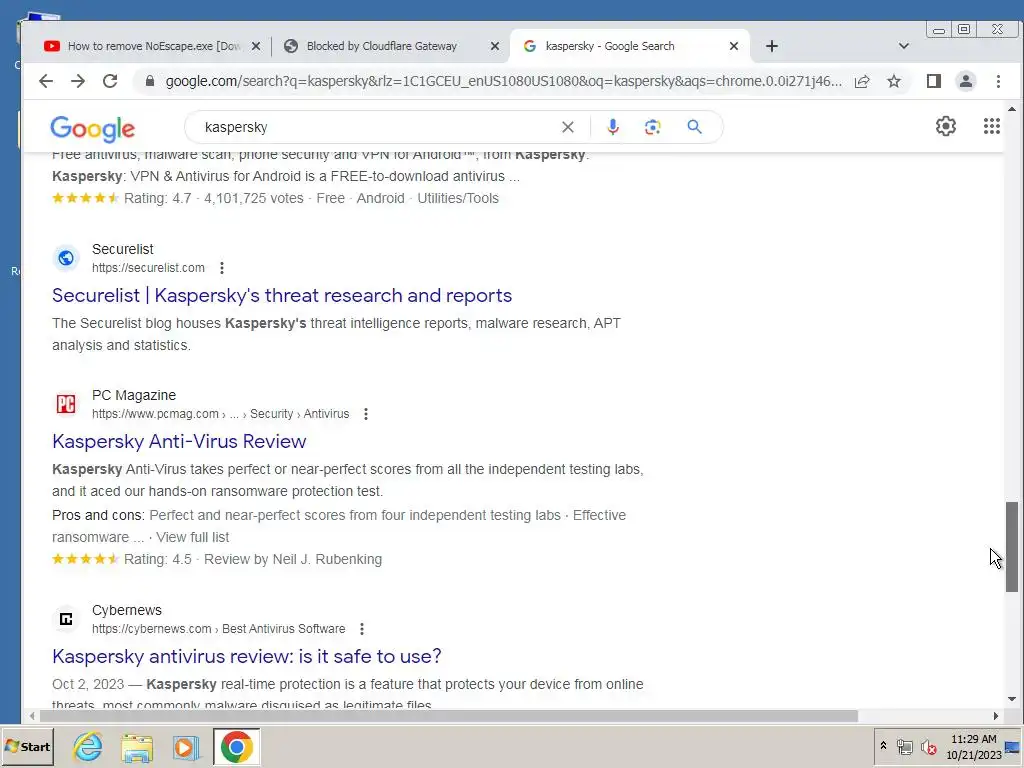The width and height of the screenshot is (1024, 768).
Task: Bookmark this tab with the star
Action: (x=894, y=81)
